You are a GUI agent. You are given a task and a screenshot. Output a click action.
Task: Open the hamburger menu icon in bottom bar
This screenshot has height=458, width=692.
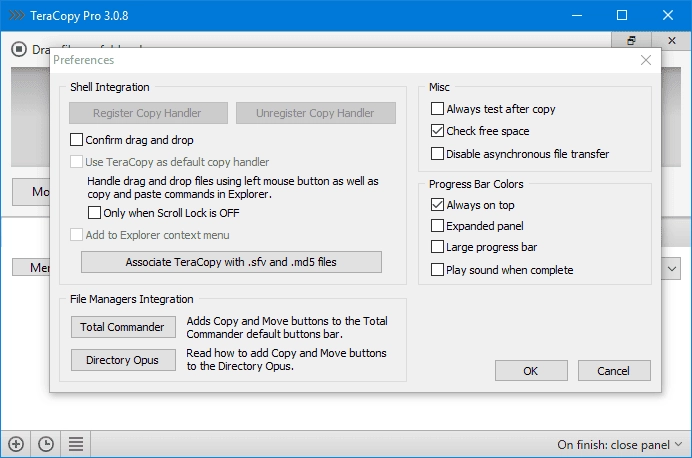point(76,444)
